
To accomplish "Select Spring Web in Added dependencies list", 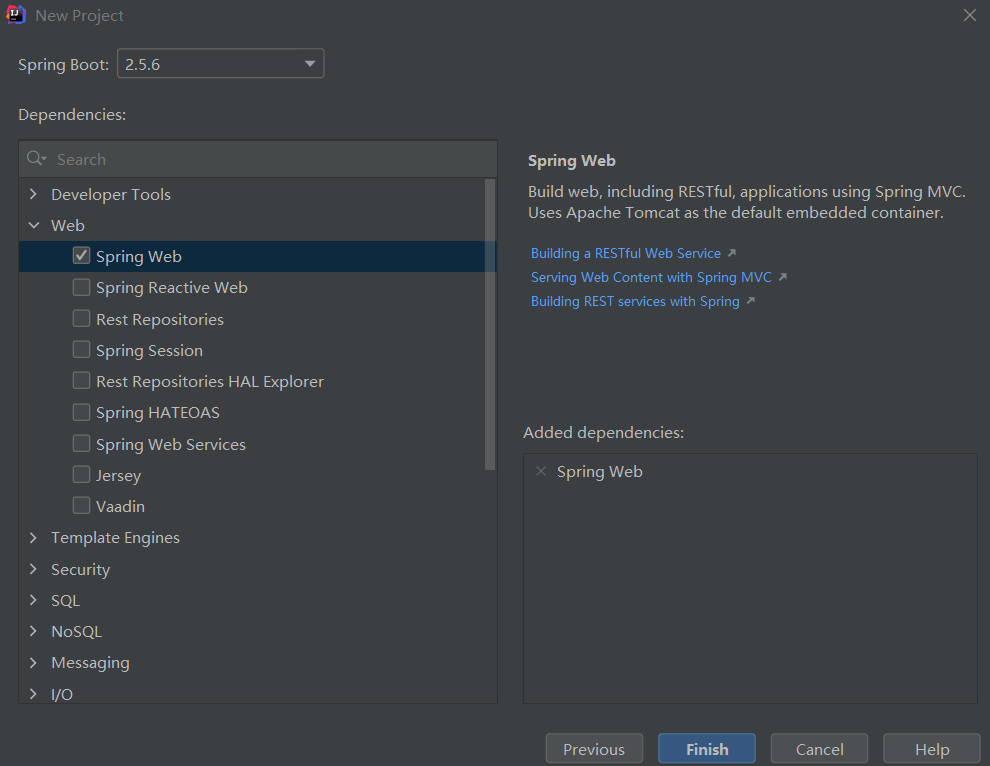I will [600, 472].
